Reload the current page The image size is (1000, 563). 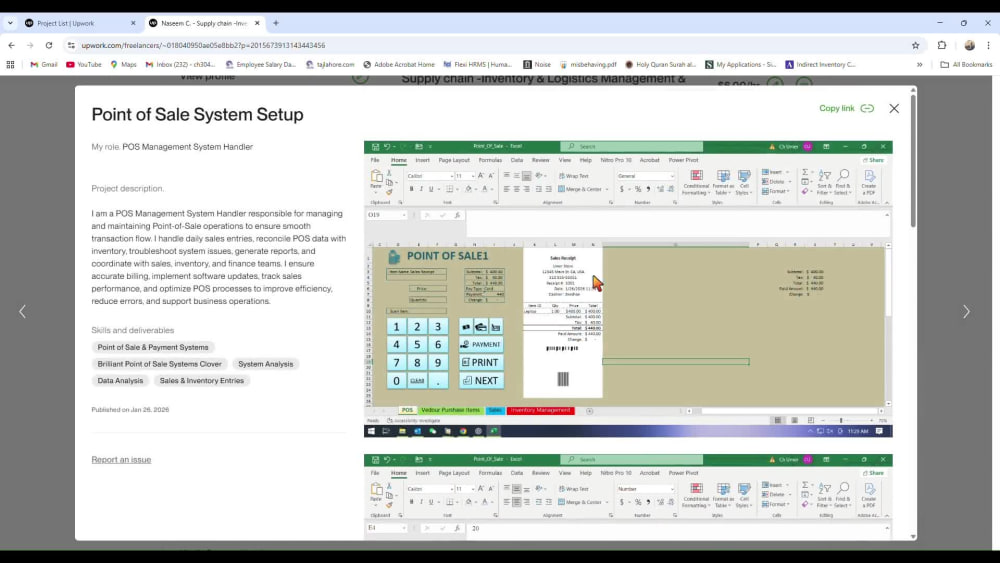point(48,45)
